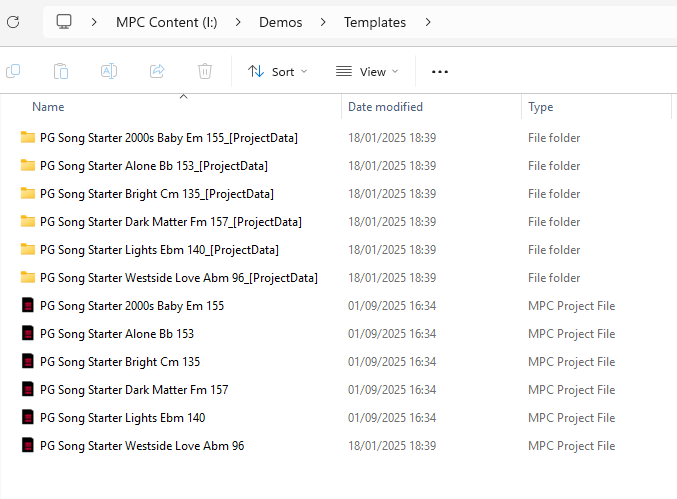Click MPC Project File type of Alone Bb 153
This screenshot has width=677, height=499.
click(572, 334)
